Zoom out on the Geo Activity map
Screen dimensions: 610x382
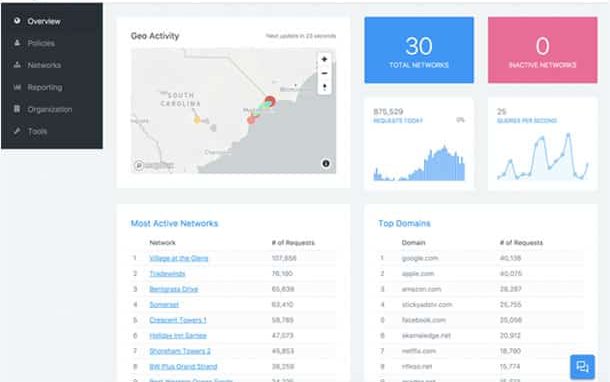click(324, 73)
